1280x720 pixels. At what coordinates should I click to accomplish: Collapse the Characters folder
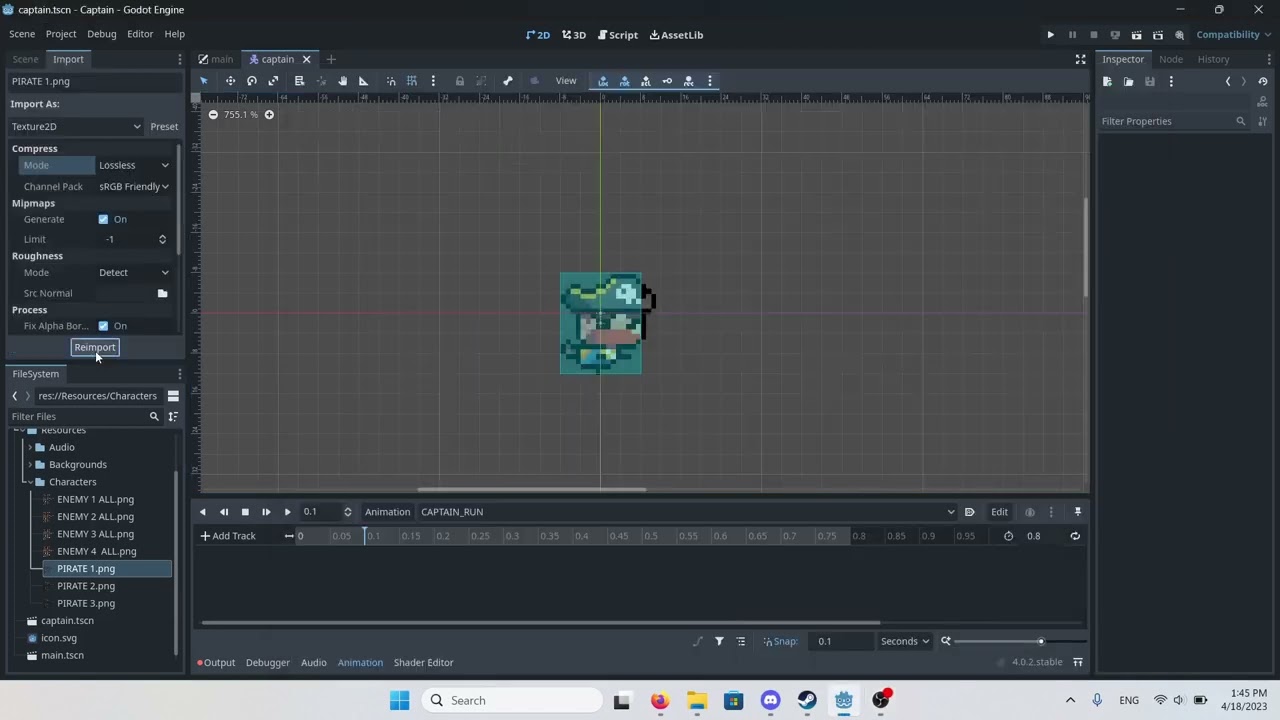29,481
